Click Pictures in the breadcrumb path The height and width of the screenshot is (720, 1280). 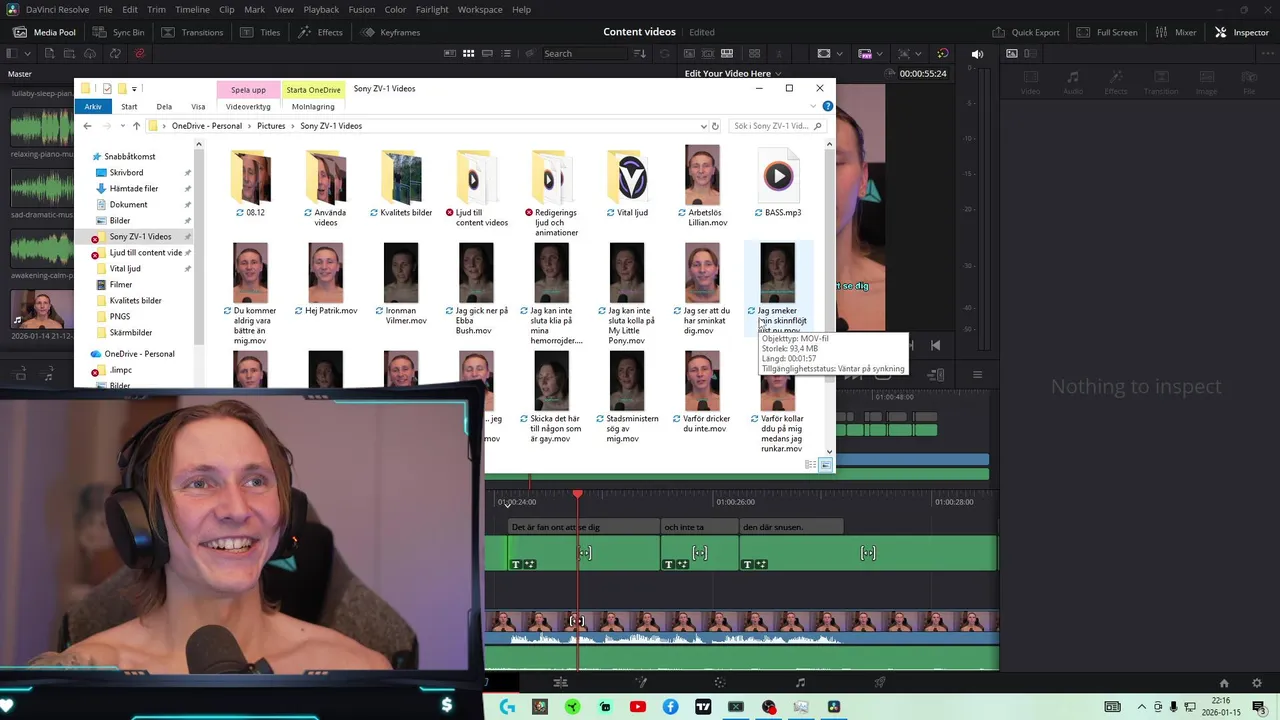271,126
